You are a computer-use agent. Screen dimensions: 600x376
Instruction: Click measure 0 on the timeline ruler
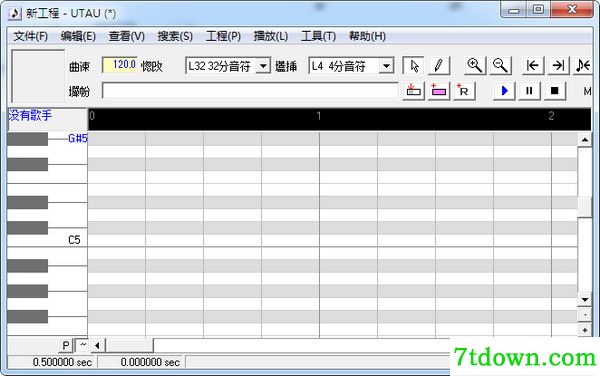click(x=92, y=116)
